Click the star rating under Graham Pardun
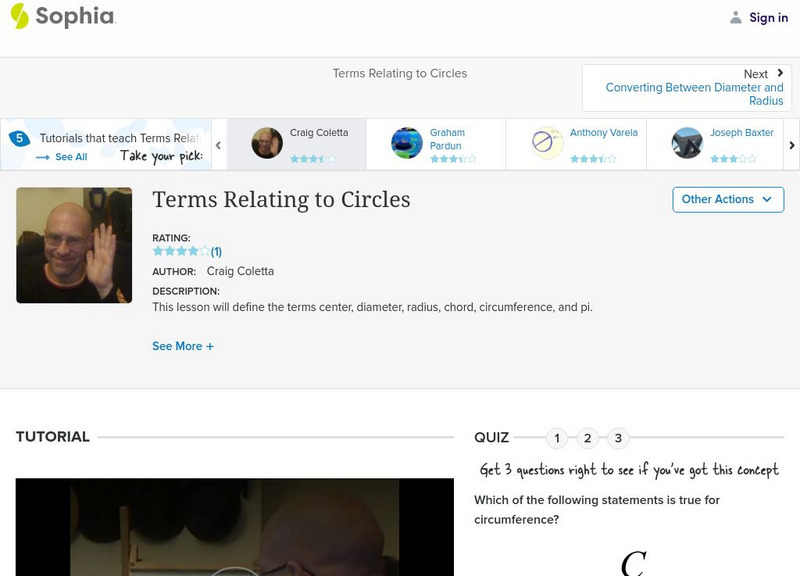800x576 pixels. point(453,159)
